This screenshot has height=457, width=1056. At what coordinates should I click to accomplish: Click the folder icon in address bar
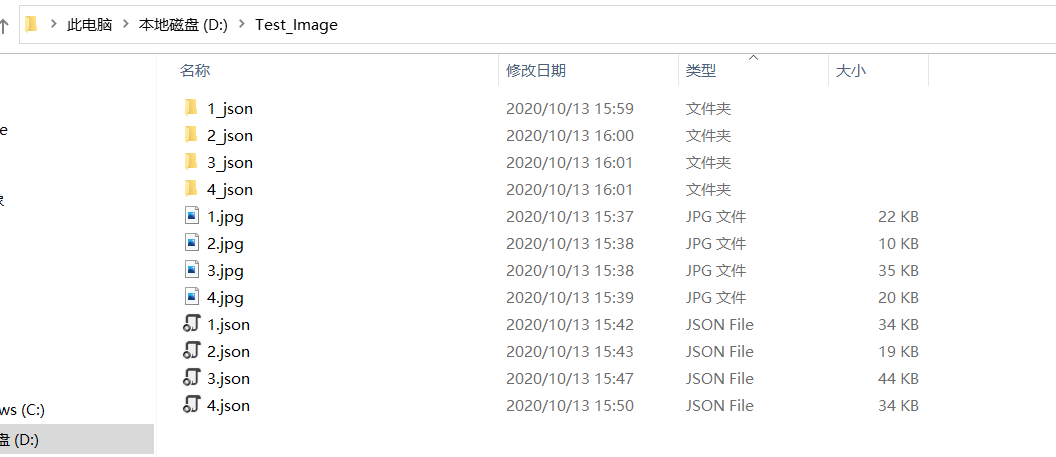(31, 25)
